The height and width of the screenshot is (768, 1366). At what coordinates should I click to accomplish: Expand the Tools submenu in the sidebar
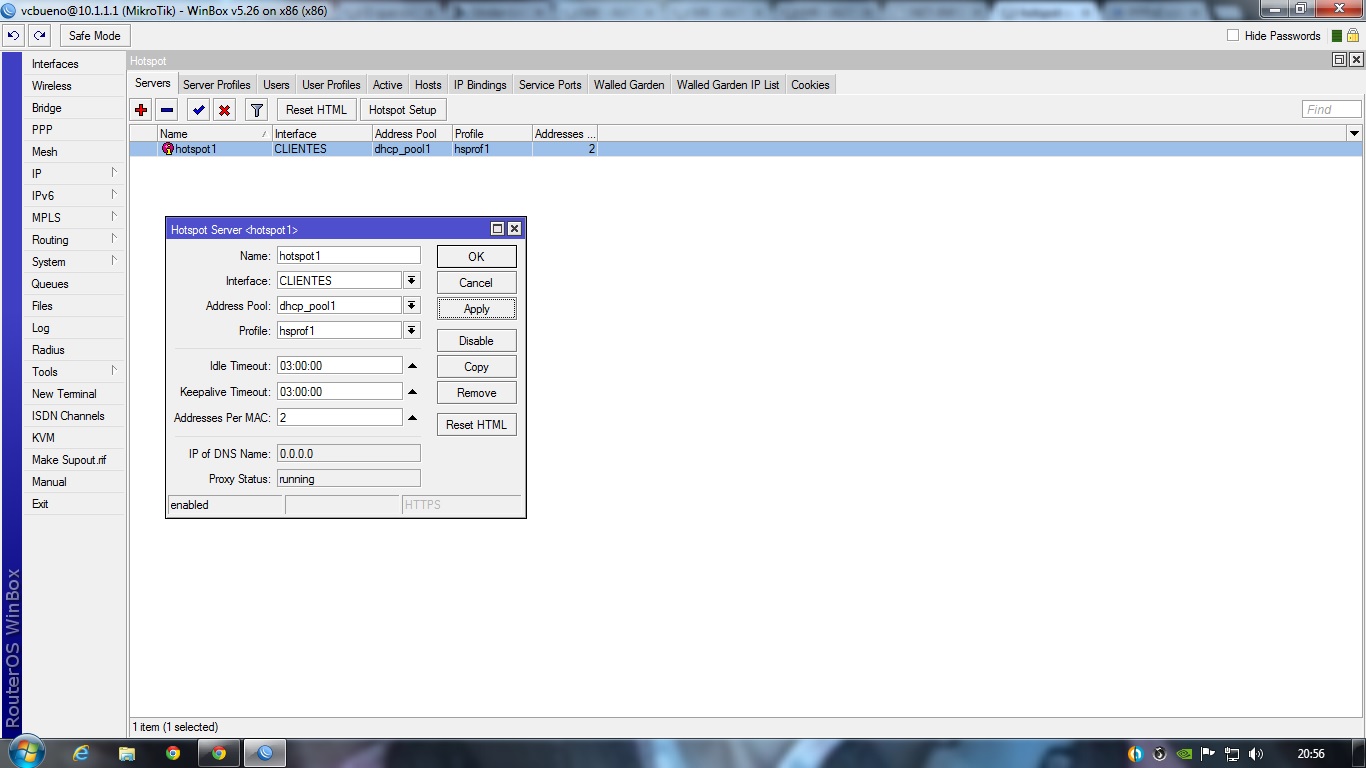point(74,372)
